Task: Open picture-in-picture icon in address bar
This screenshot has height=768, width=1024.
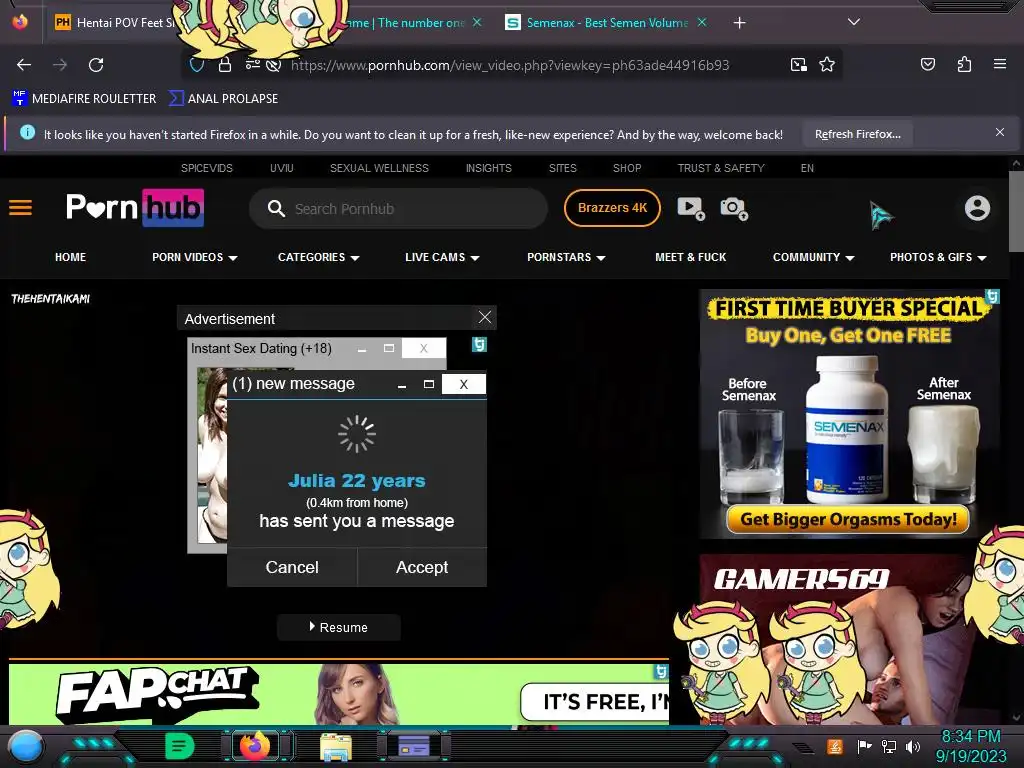Action: tap(798, 65)
